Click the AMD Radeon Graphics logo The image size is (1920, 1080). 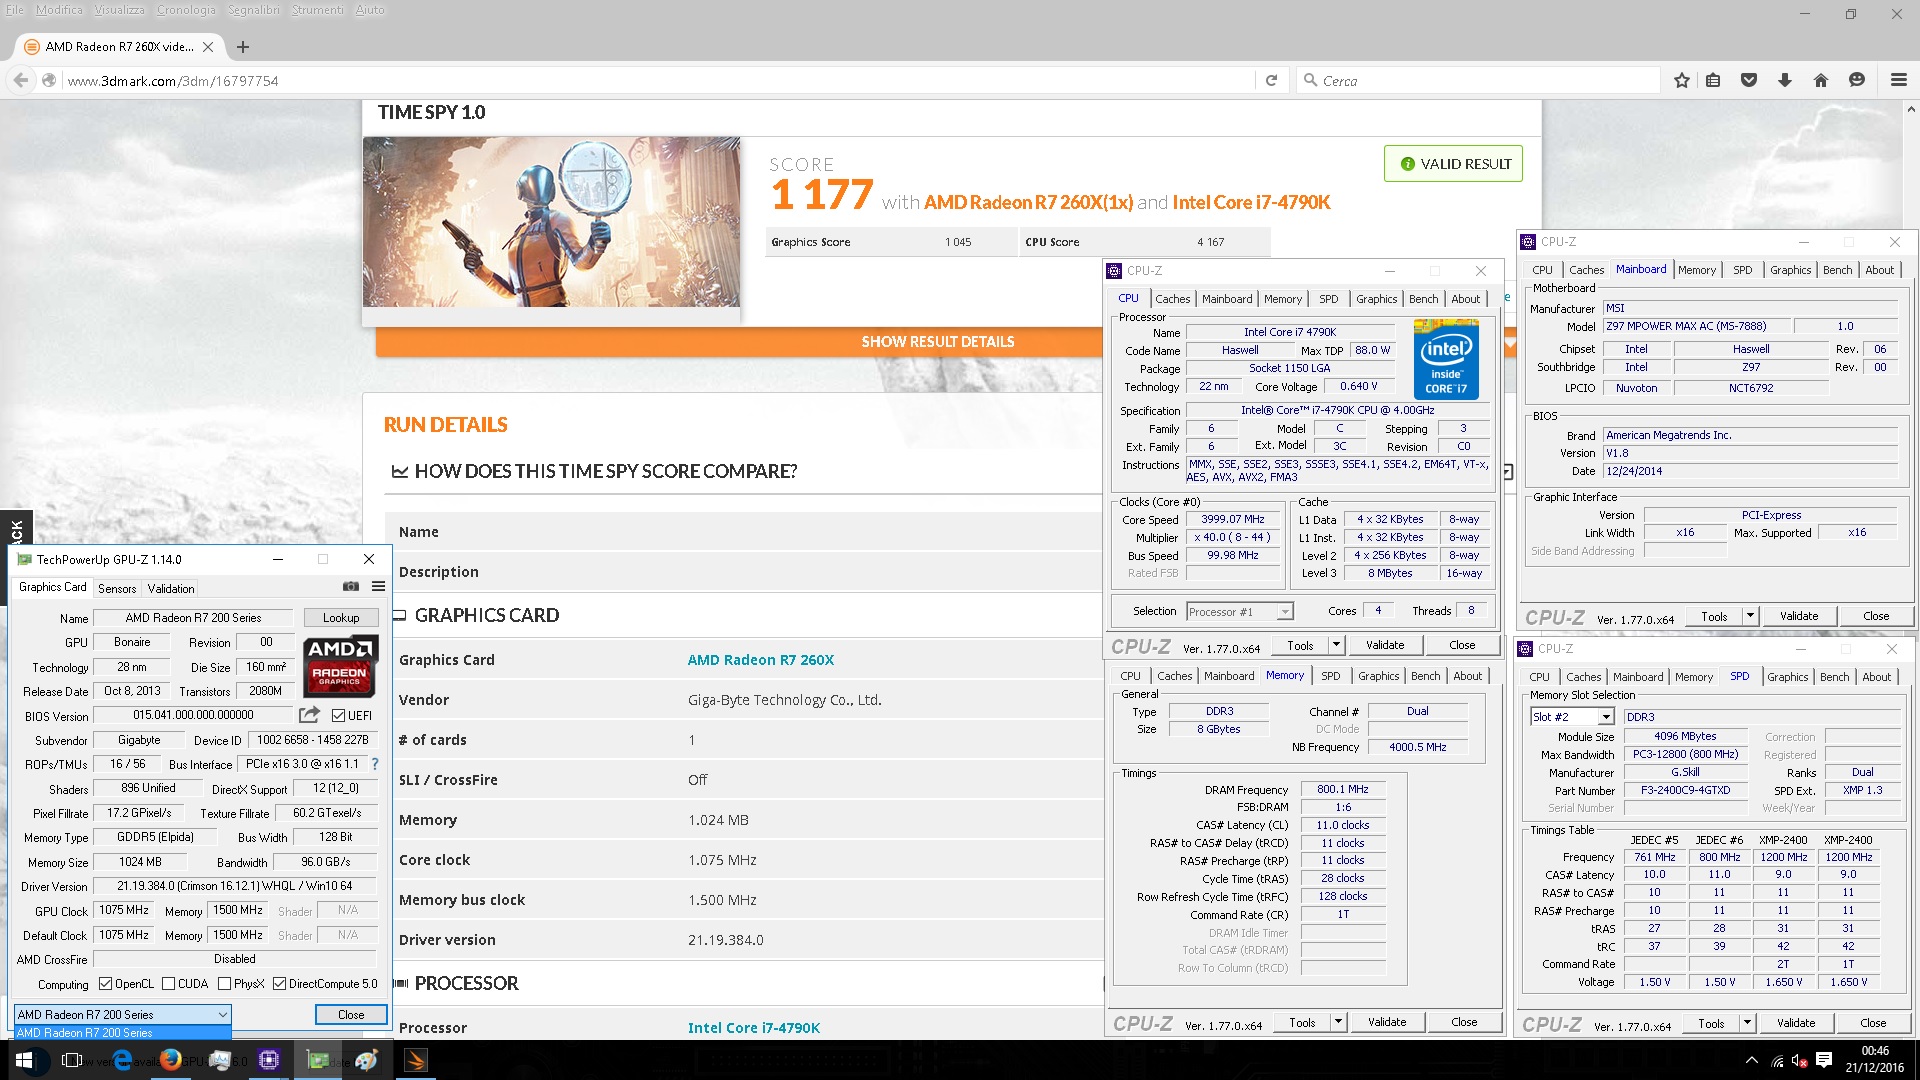point(340,666)
